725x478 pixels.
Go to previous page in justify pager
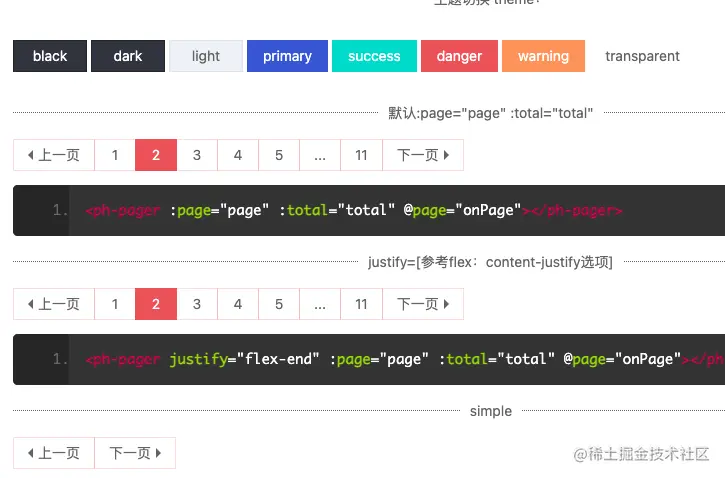click(x=54, y=304)
